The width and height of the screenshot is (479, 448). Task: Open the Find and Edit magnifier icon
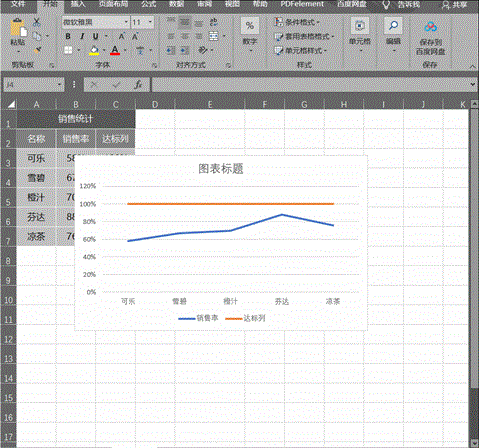tap(393, 26)
